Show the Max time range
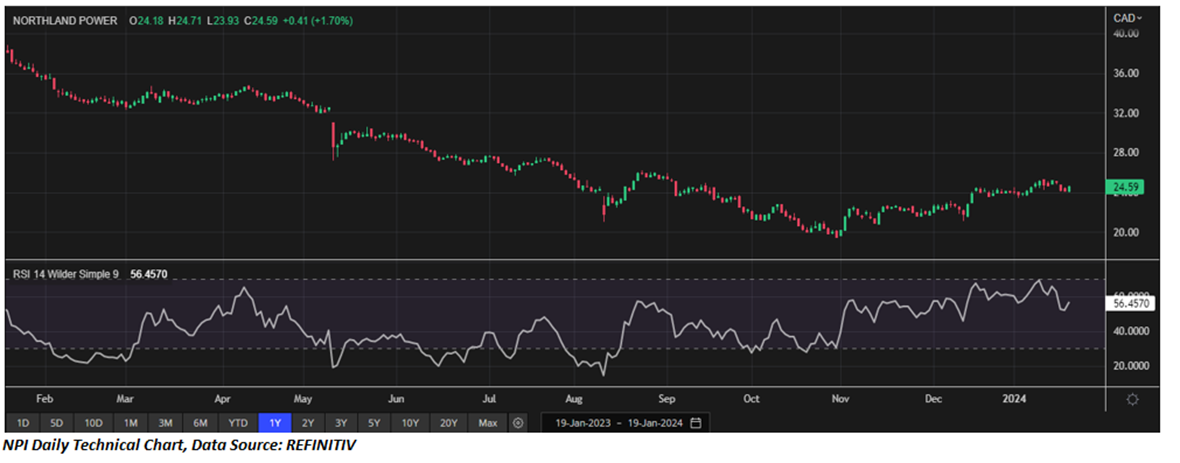Image resolution: width=1180 pixels, height=463 pixels. (x=487, y=422)
